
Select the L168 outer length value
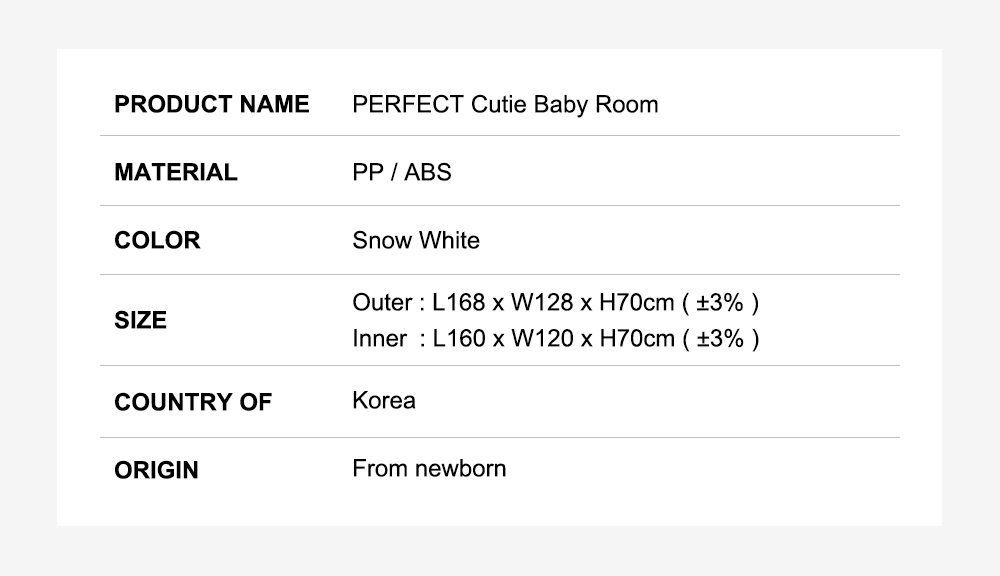[x=458, y=303]
